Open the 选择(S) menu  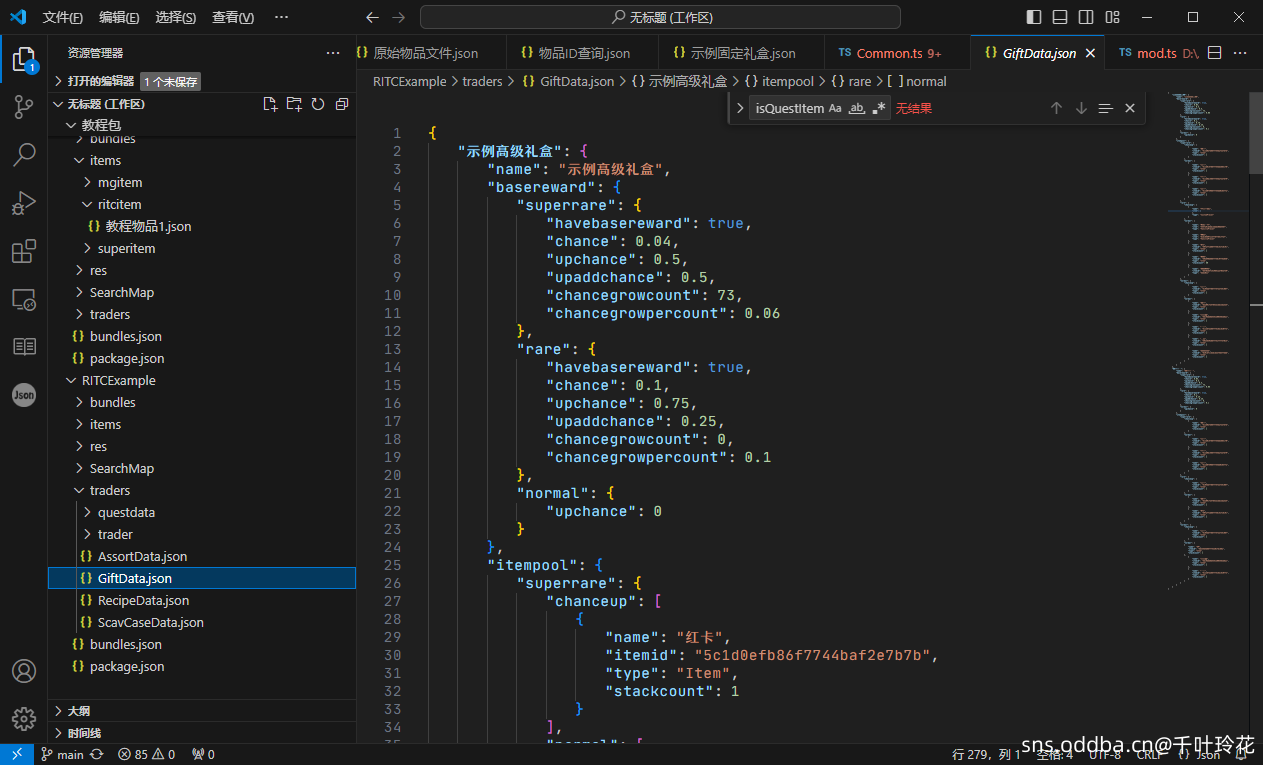pos(176,17)
